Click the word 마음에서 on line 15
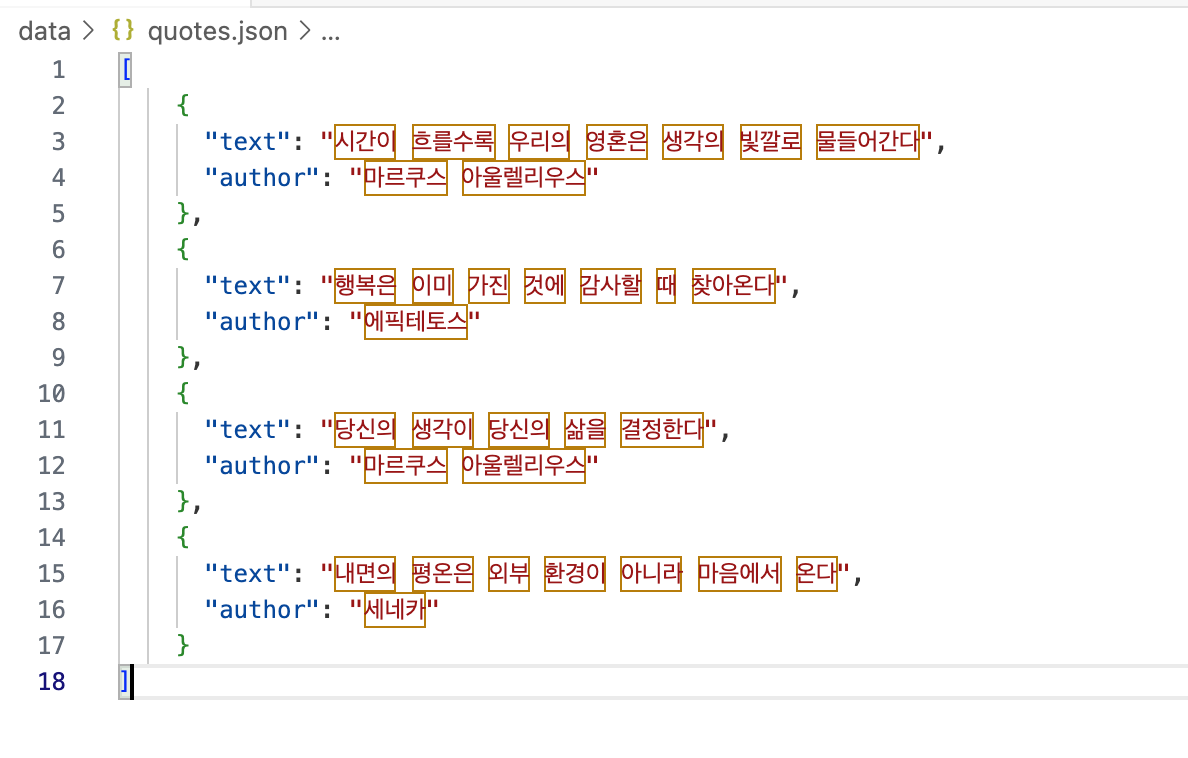This screenshot has height=758, width=1188. click(739, 574)
